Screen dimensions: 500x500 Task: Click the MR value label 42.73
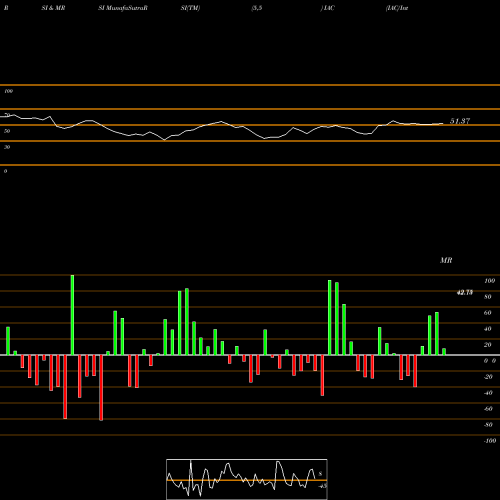click(465, 293)
